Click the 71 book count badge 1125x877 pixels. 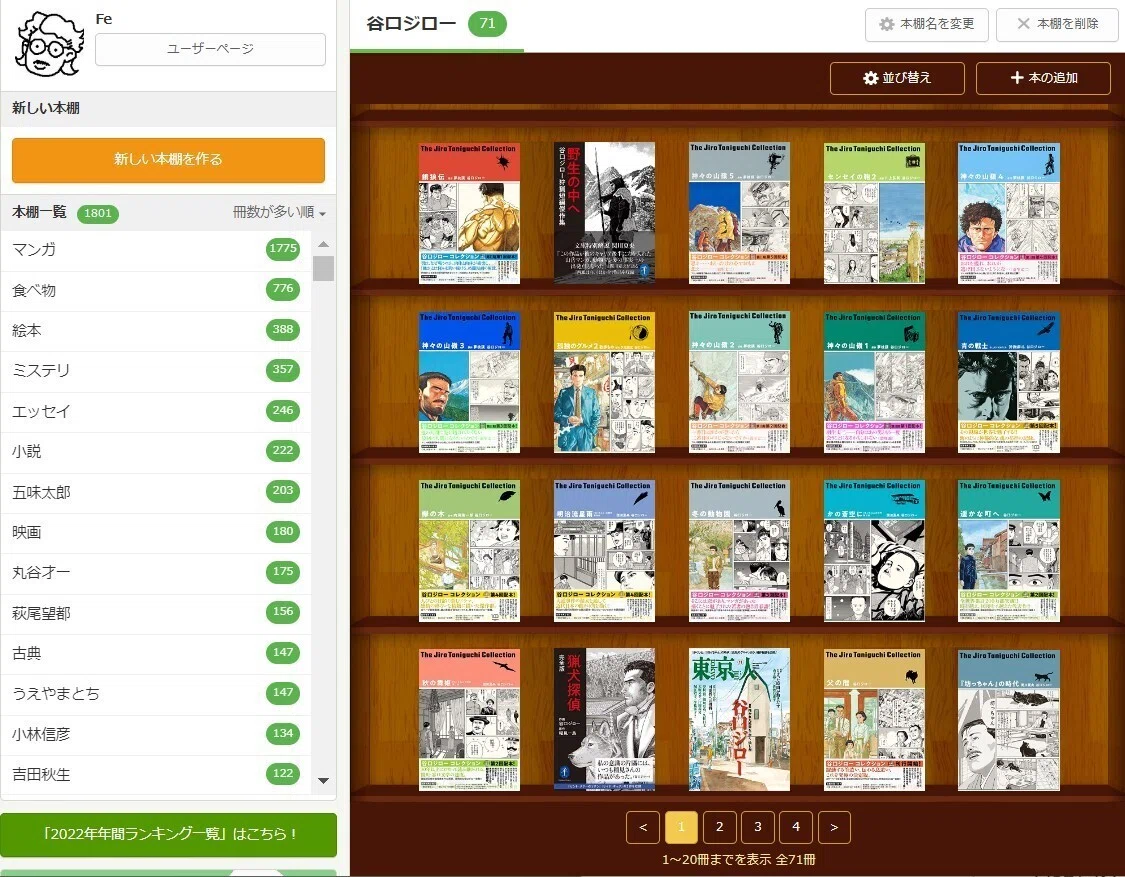point(487,24)
